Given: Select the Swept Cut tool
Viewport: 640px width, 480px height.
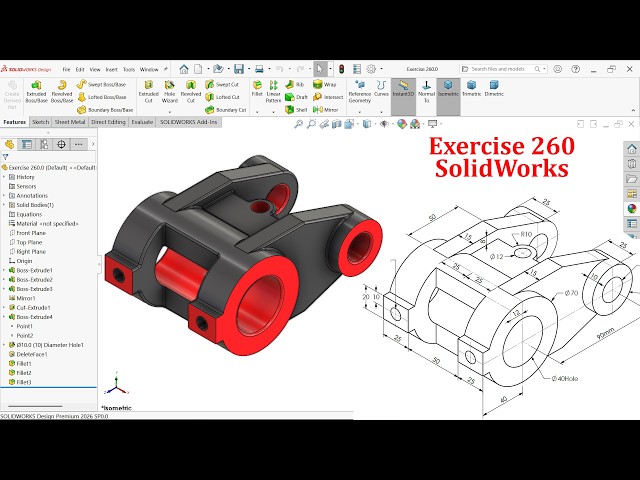Looking at the screenshot, I should tap(222, 84).
